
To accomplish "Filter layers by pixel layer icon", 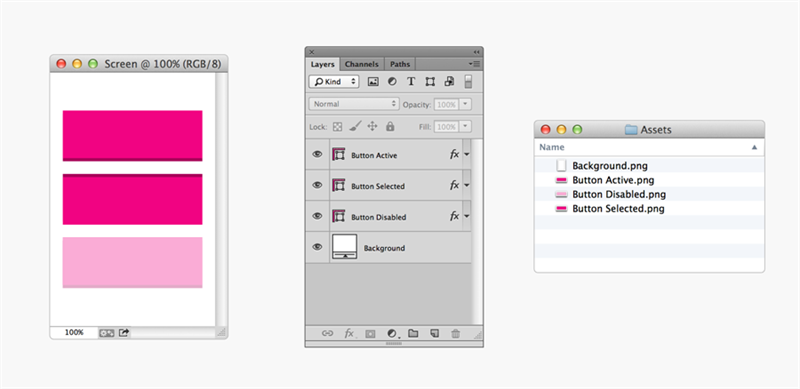I will [373, 82].
